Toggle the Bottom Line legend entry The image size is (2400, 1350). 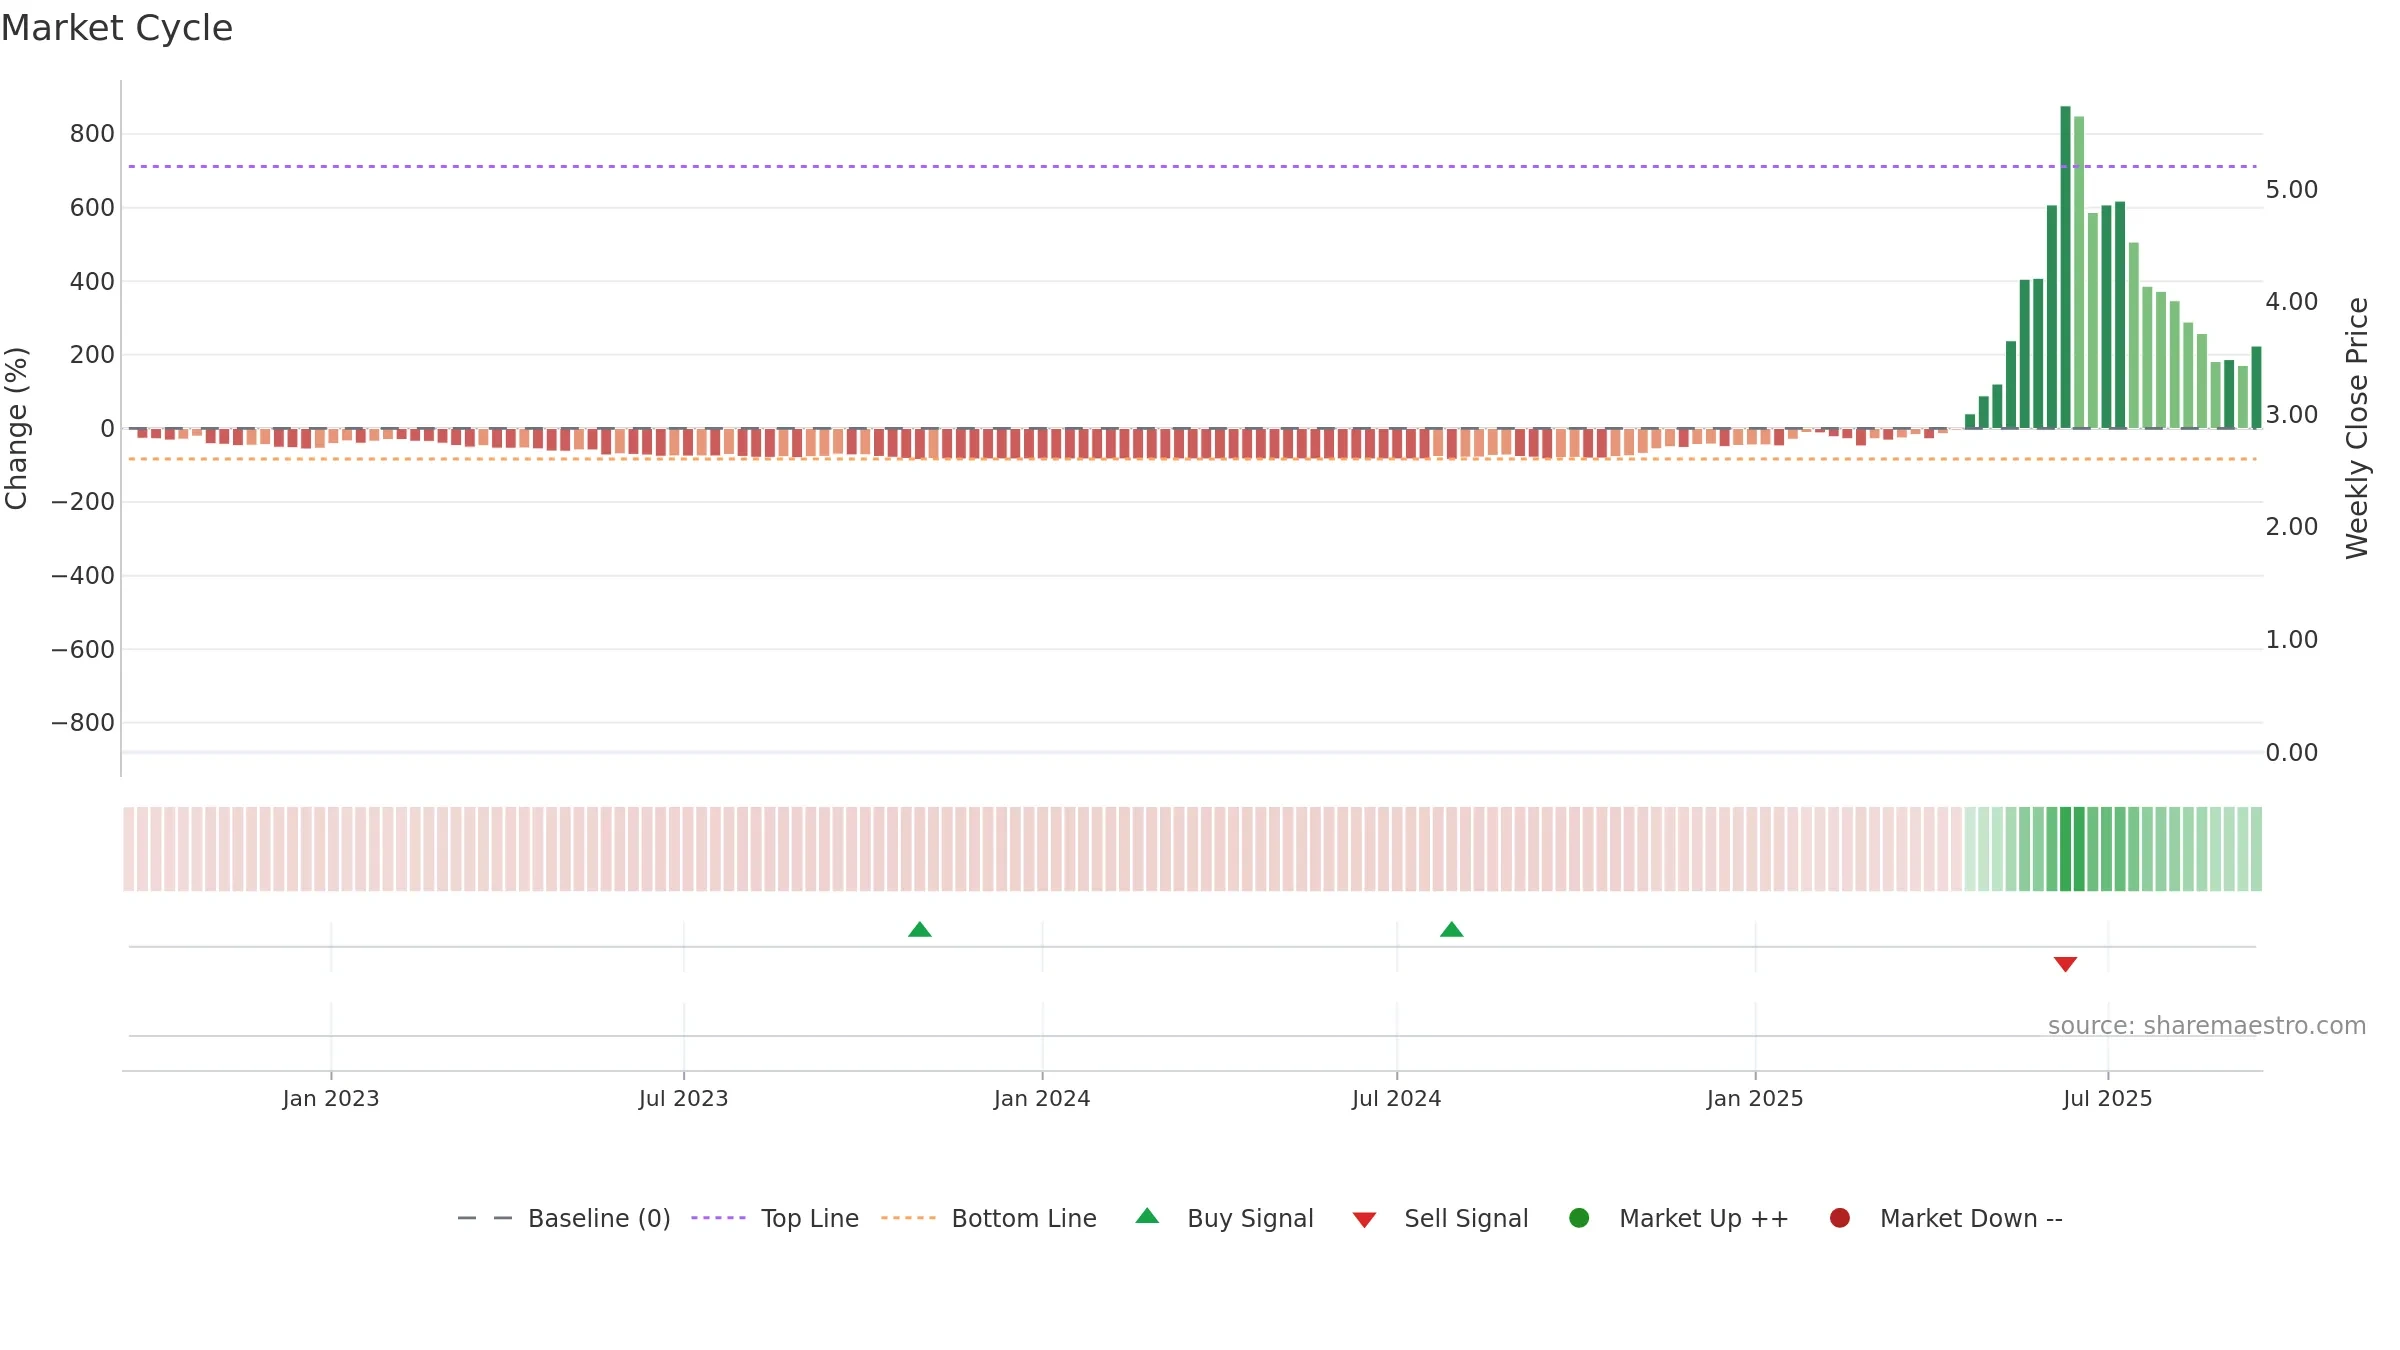pos(989,1218)
